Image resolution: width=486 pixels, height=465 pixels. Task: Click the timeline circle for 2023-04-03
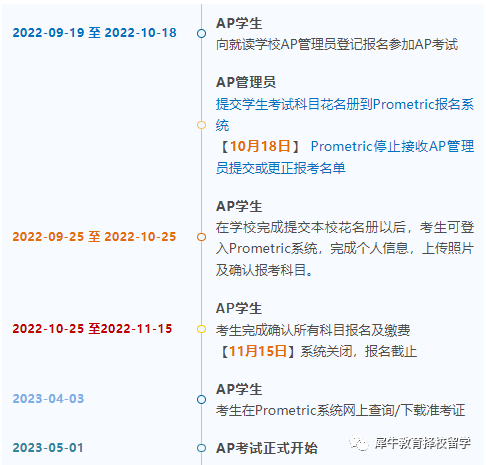click(x=201, y=399)
